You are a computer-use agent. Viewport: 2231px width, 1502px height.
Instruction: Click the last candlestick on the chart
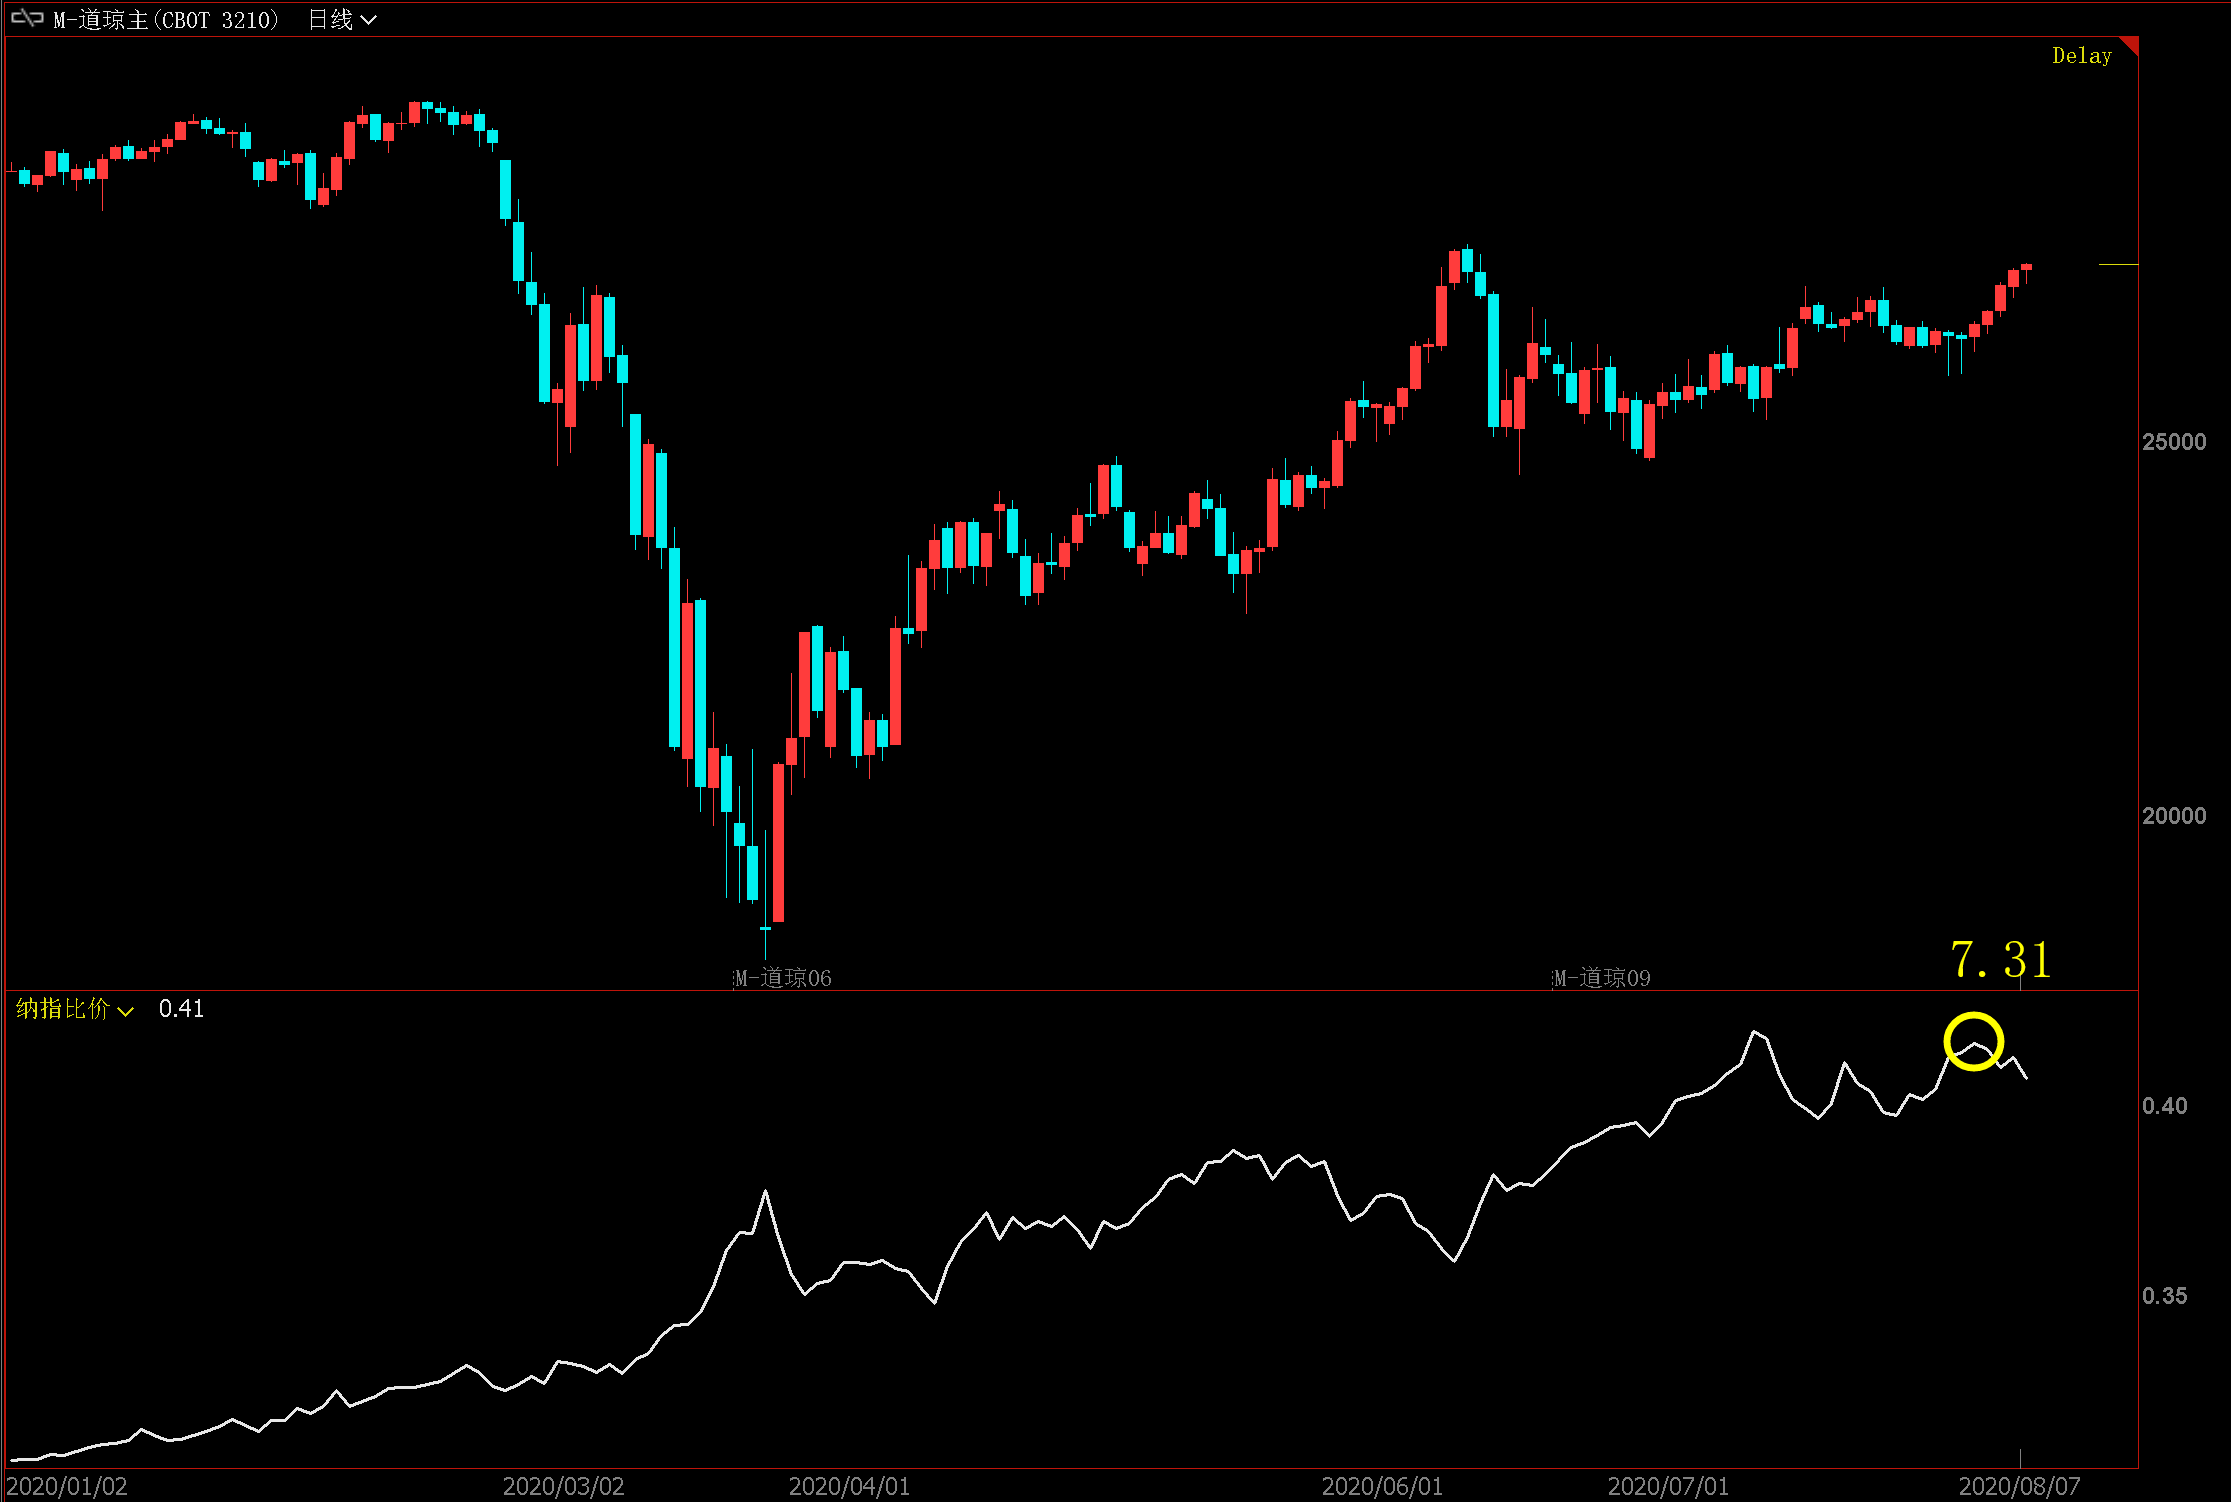point(2026,268)
